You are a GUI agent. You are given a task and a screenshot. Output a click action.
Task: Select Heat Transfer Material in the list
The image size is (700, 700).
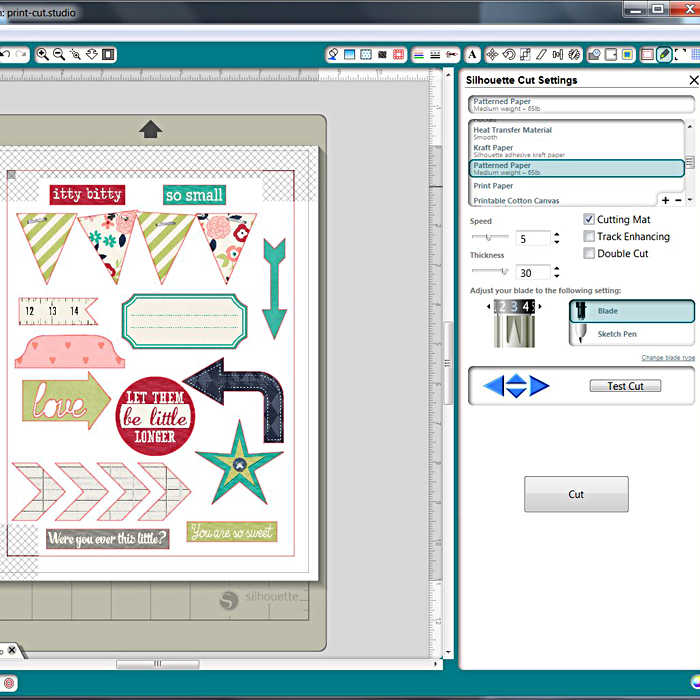coord(576,133)
